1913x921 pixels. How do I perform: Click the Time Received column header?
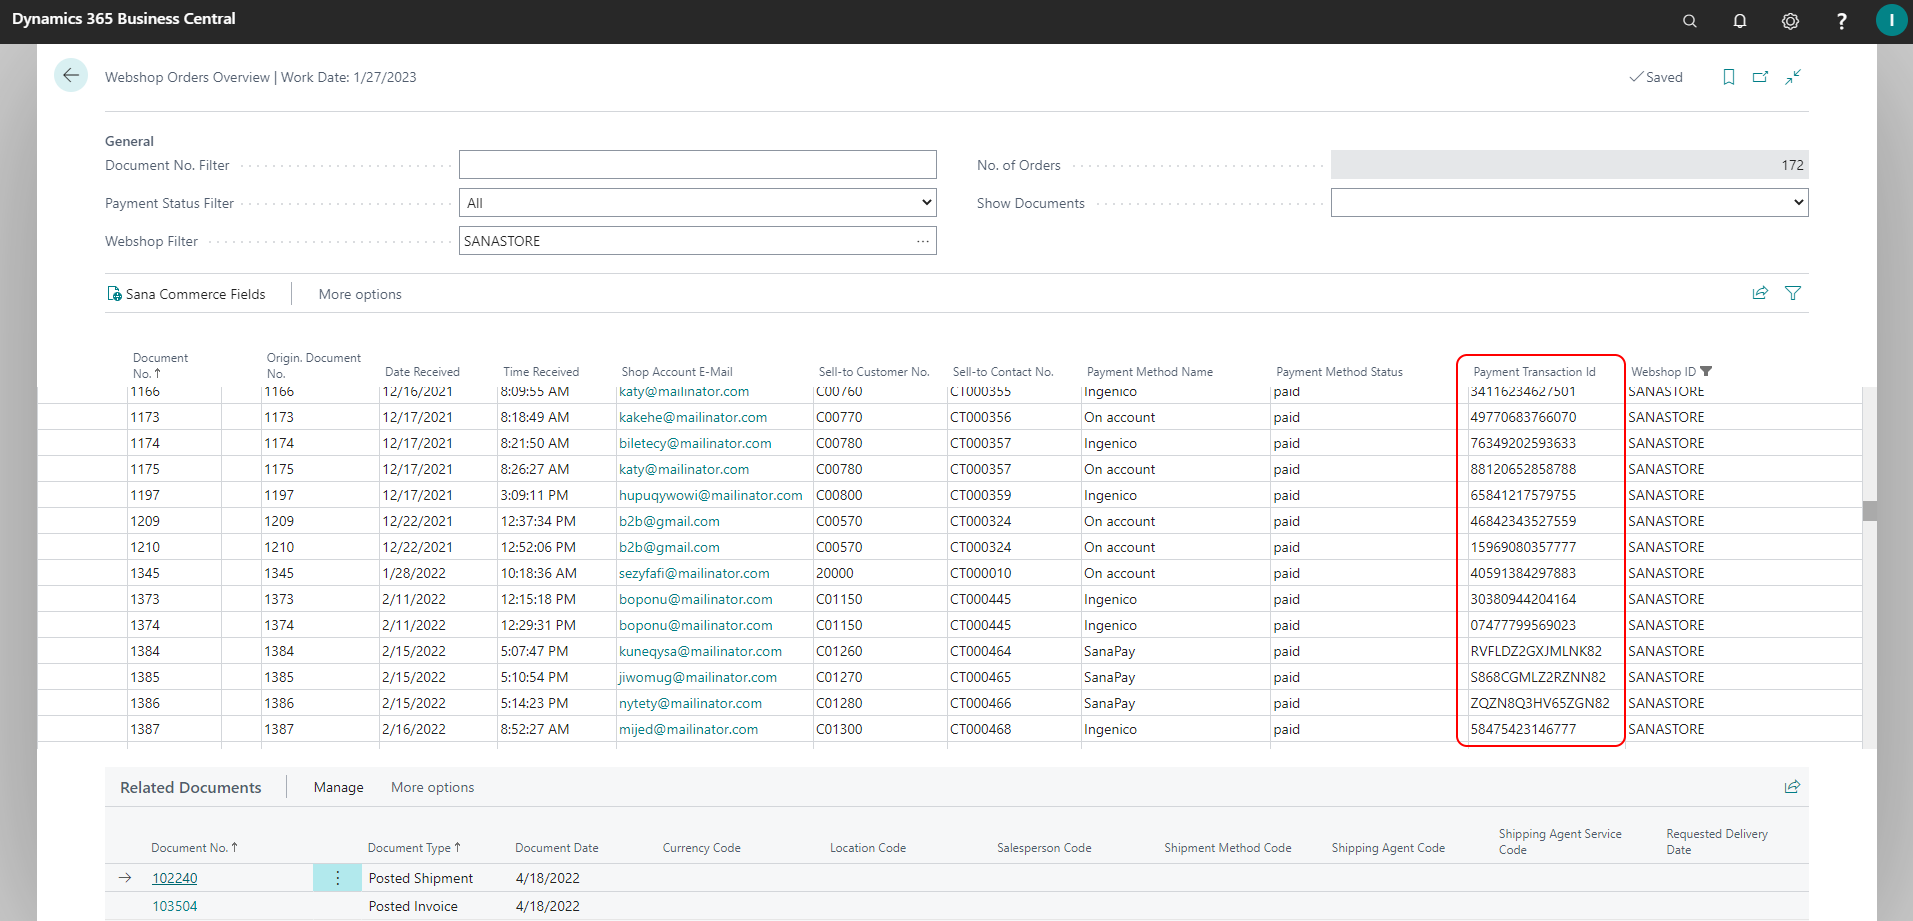541,372
